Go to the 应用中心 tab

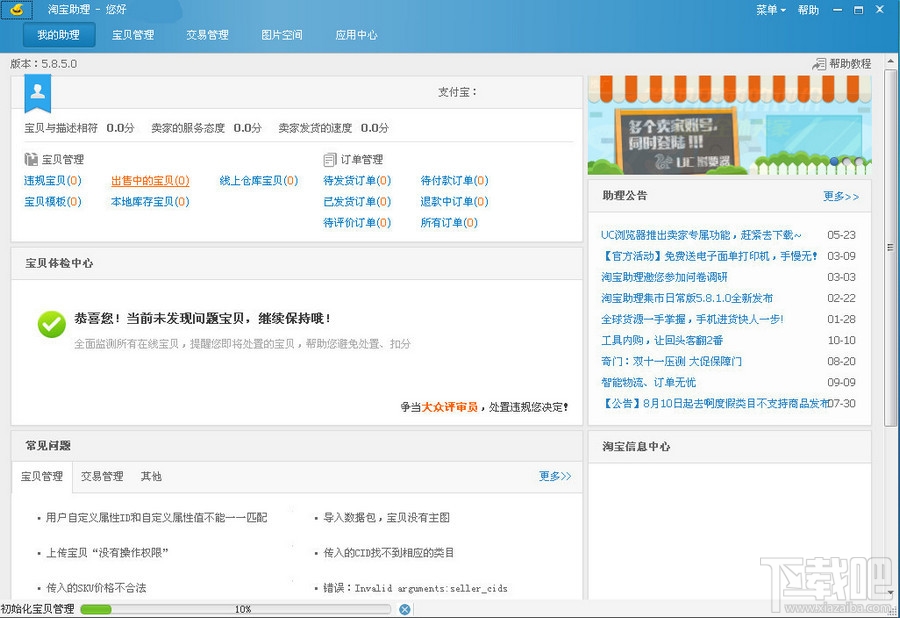point(356,35)
